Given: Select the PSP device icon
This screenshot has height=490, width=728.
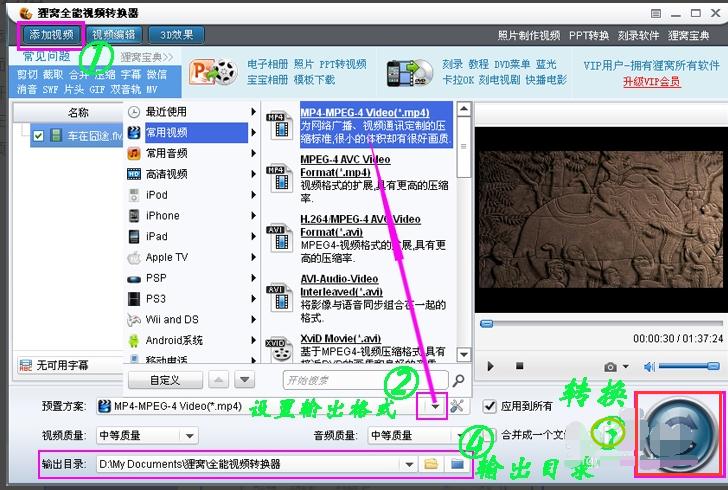Looking at the screenshot, I should click(x=134, y=279).
